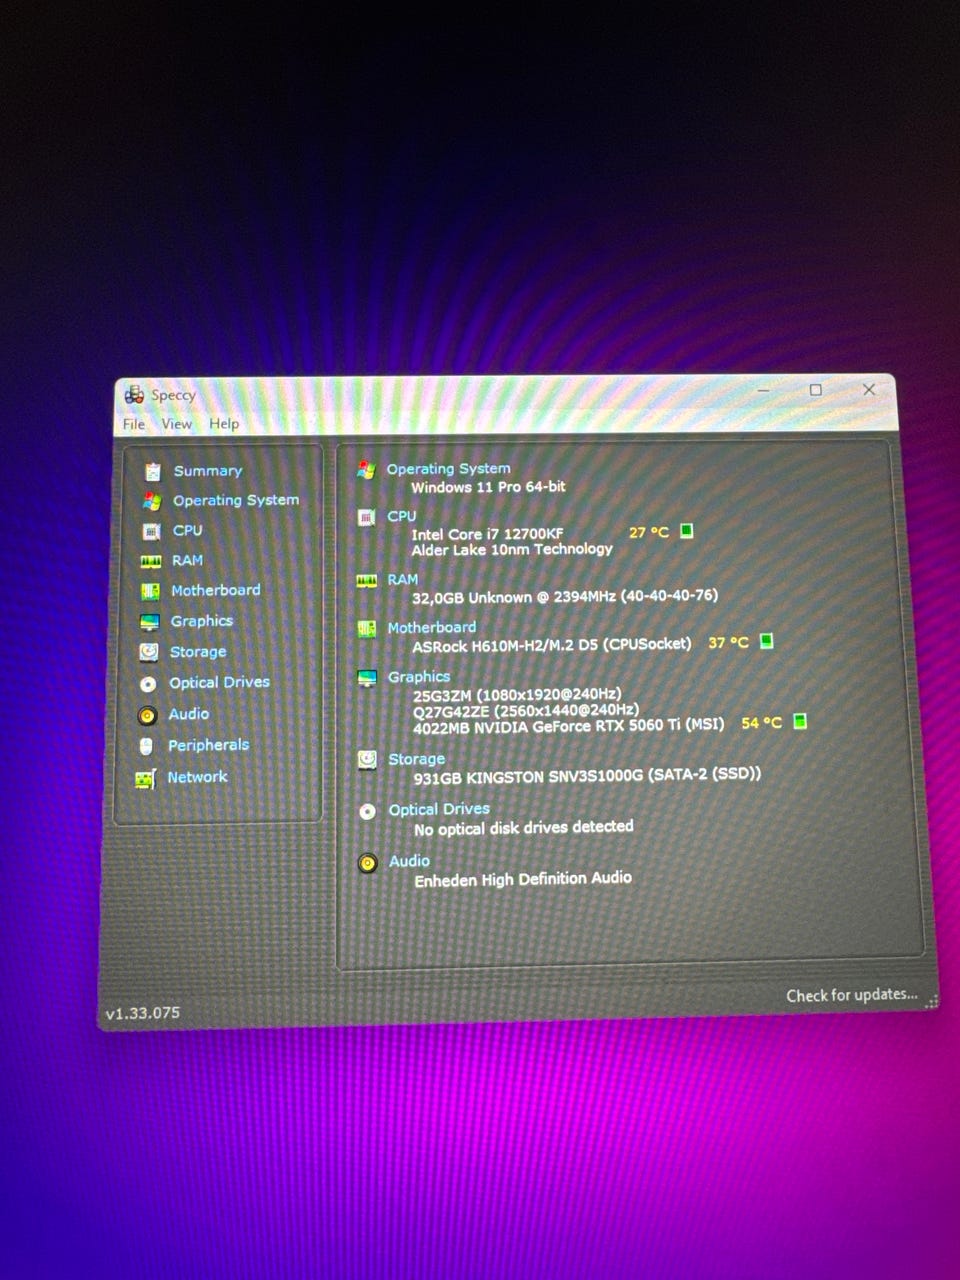
Task: Go to the CPU section in sidebar
Action: [x=187, y=530]
